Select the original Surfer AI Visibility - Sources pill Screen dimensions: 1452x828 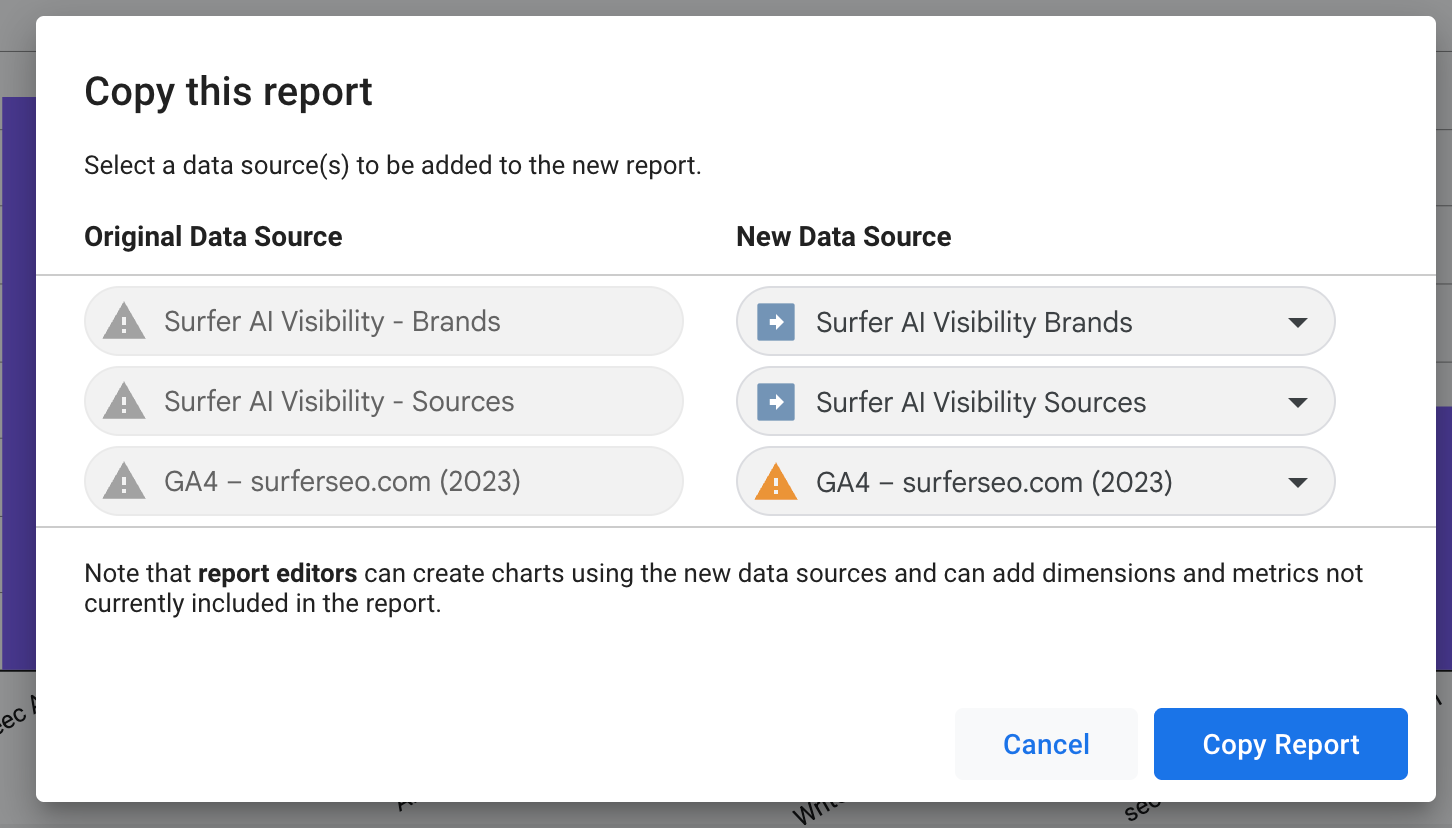point(384,401)
